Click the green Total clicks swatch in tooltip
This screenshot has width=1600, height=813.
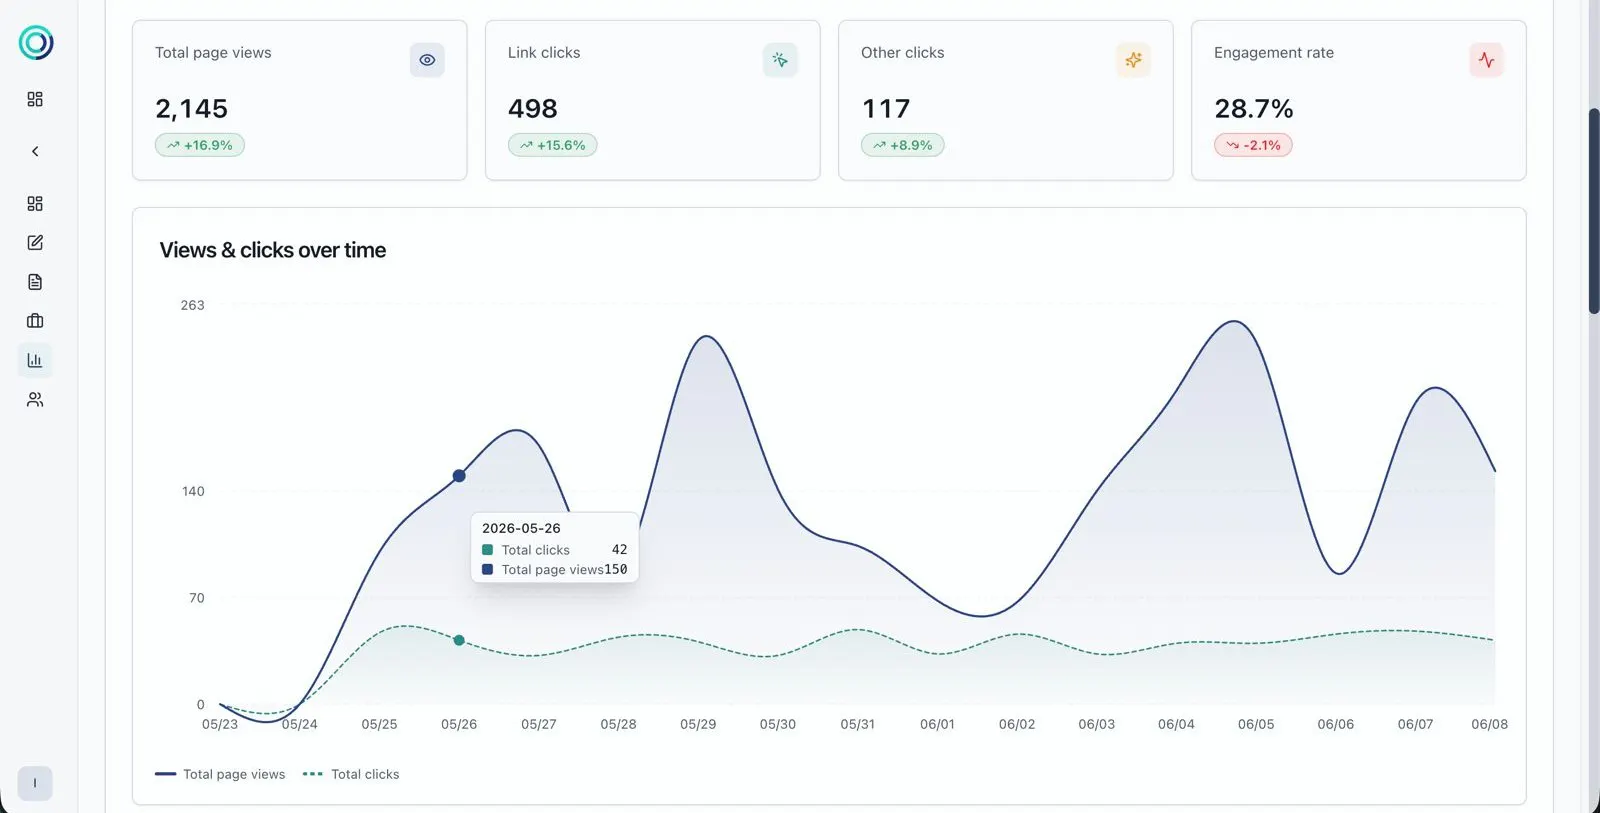point(488,550)
